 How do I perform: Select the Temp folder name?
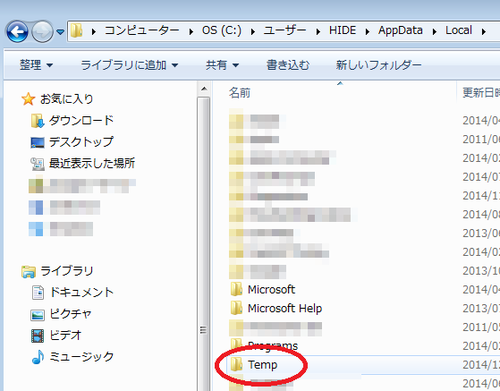[x=262, y=365]
